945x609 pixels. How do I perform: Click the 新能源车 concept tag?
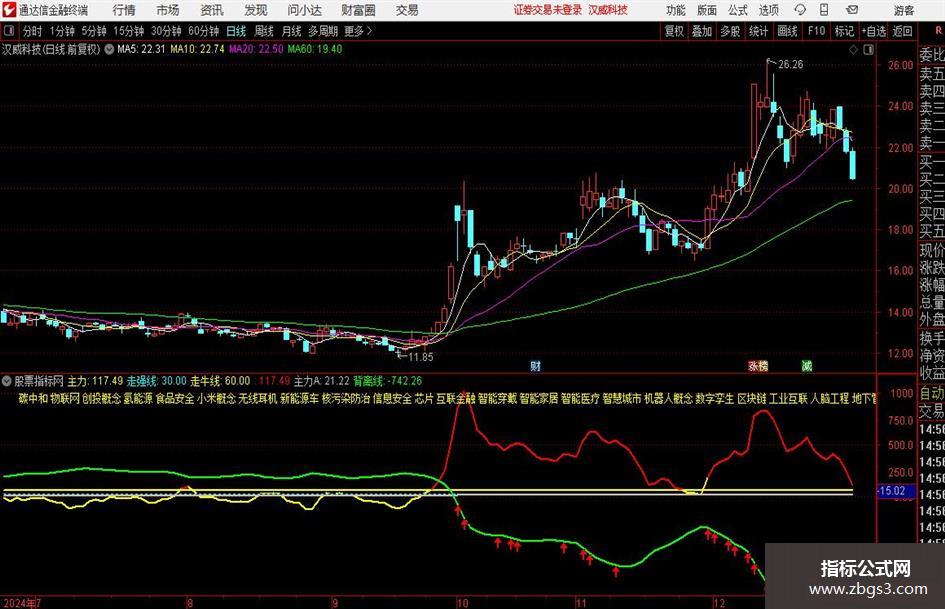pos(300,399)
